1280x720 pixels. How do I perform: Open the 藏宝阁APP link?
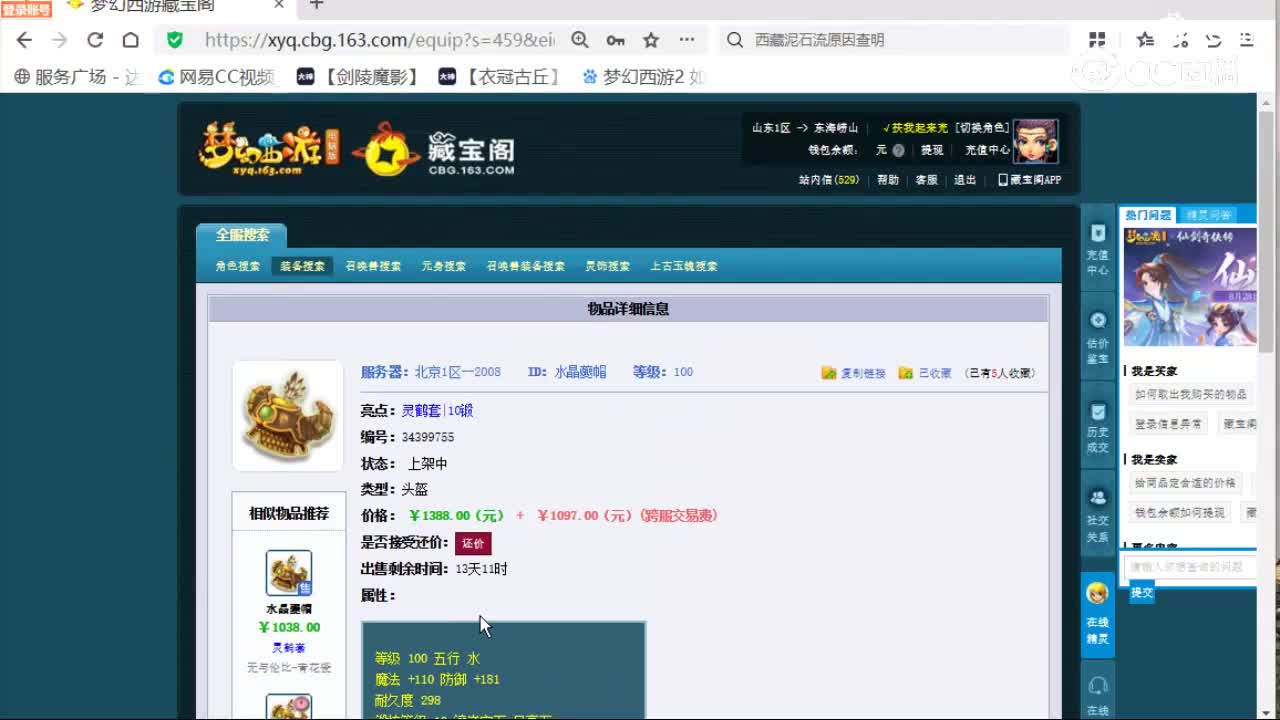[x=1029, y=180]
